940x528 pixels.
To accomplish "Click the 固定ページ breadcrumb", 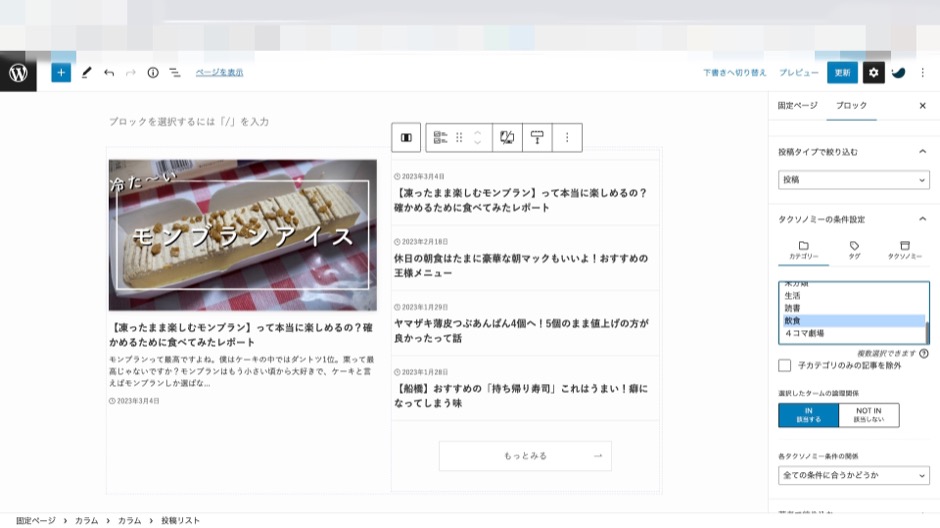I will point(36,521).
